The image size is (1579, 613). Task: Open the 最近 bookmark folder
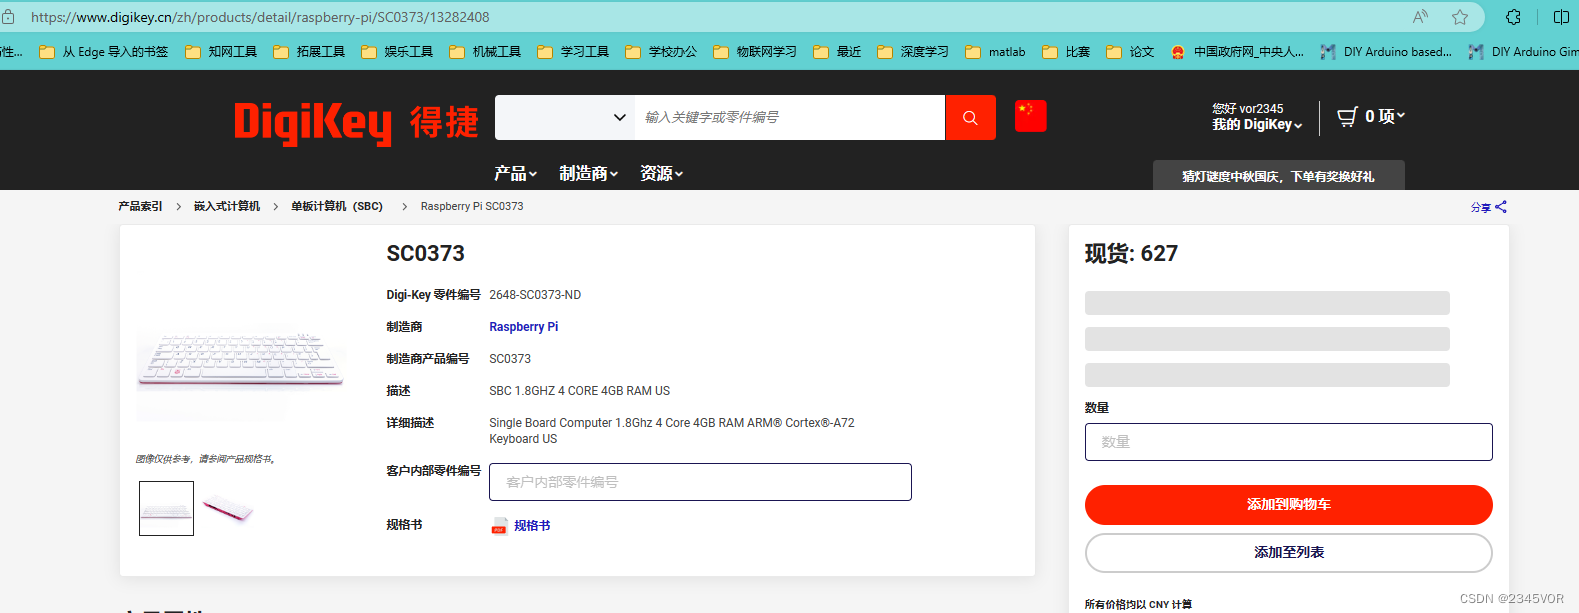click(x=837, y=52)
